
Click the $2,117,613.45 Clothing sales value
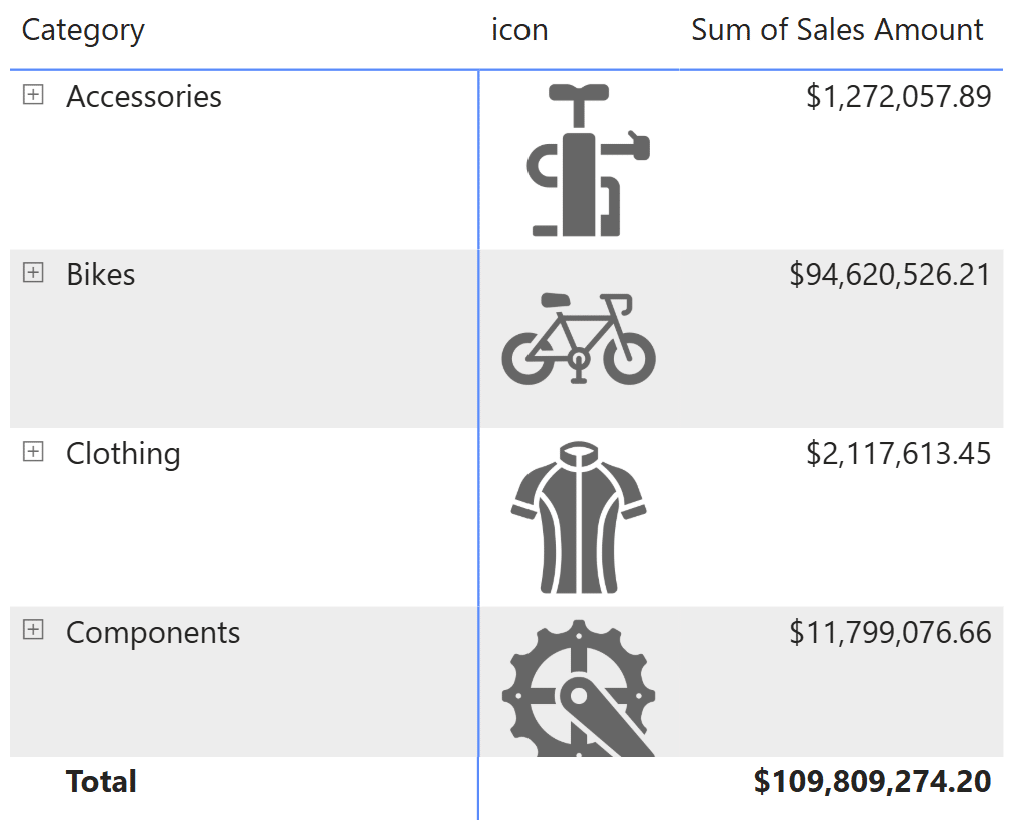point(898,454)
